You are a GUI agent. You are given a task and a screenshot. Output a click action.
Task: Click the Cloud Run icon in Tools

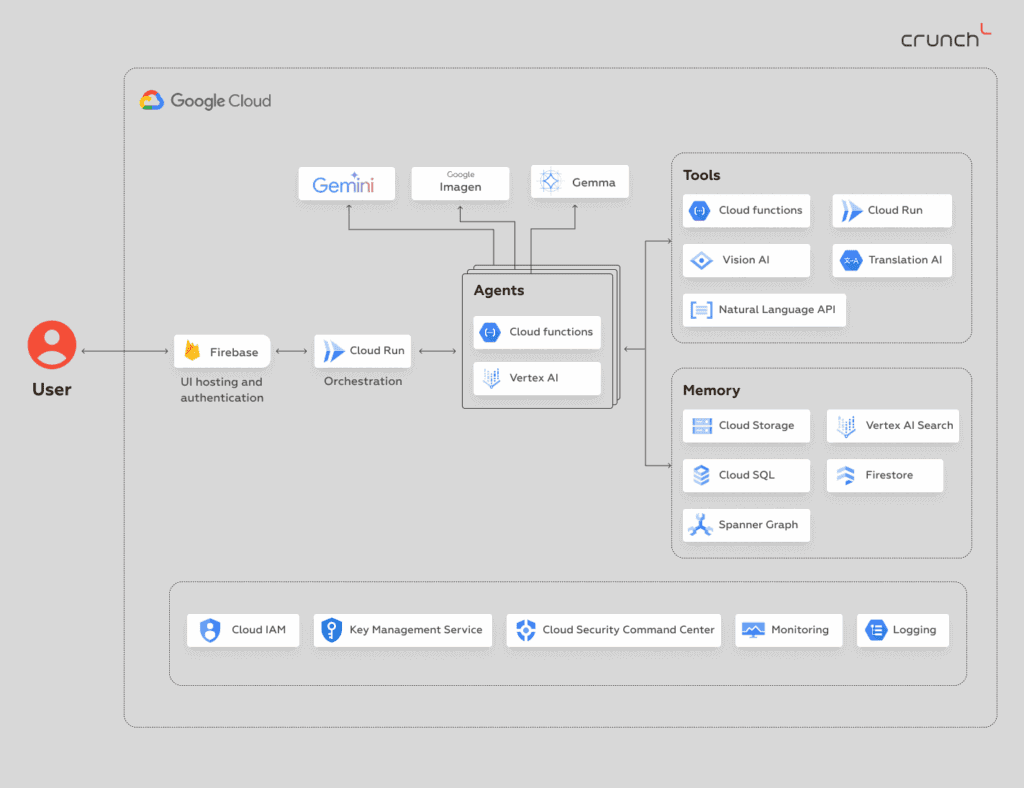[x=851, y=211]
